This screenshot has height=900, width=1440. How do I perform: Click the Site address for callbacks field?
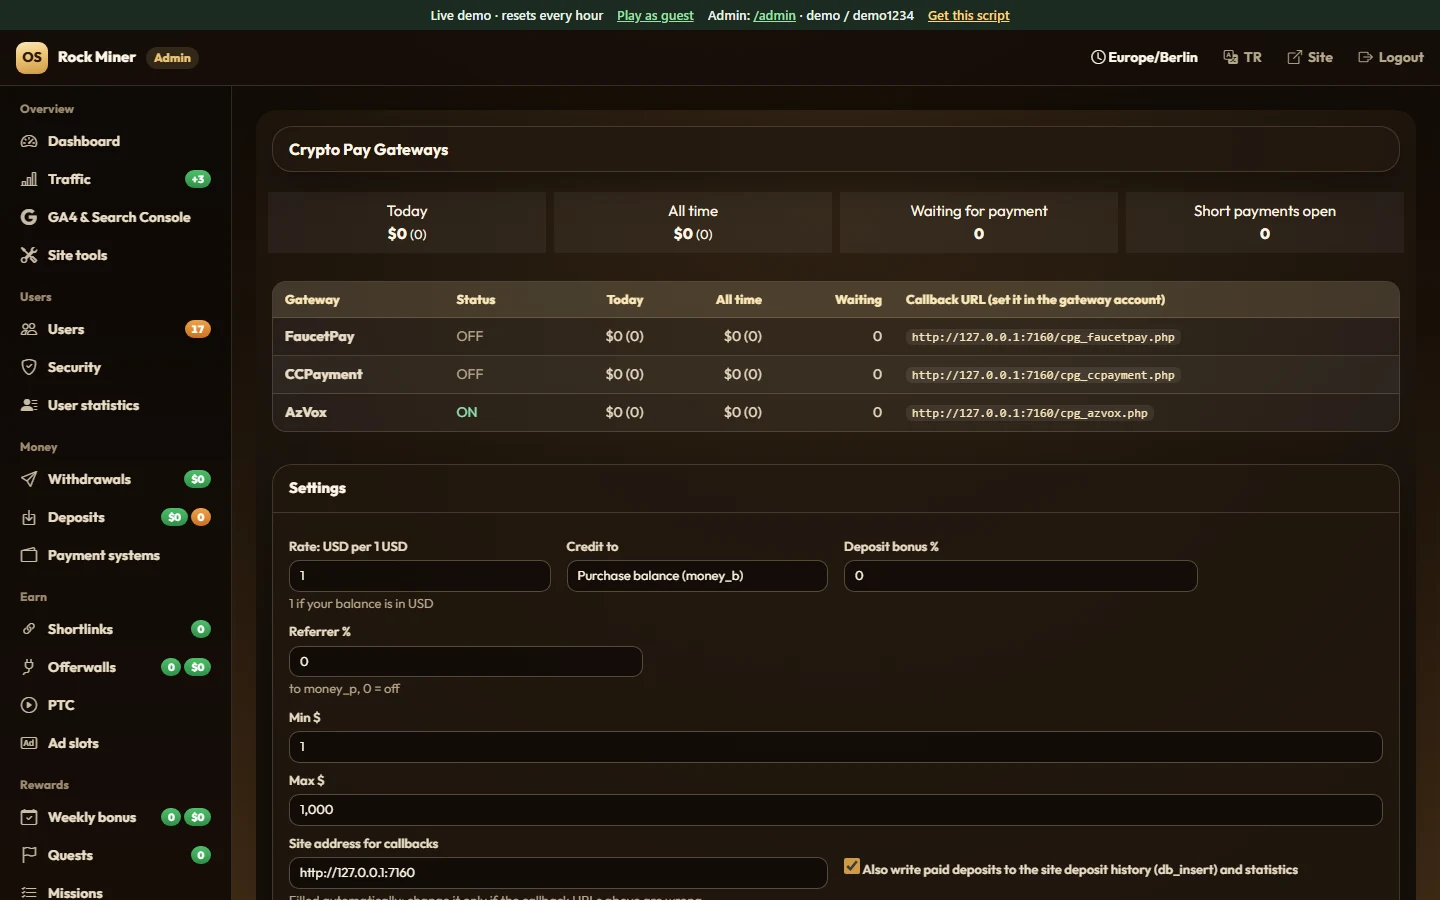[558, 873]
